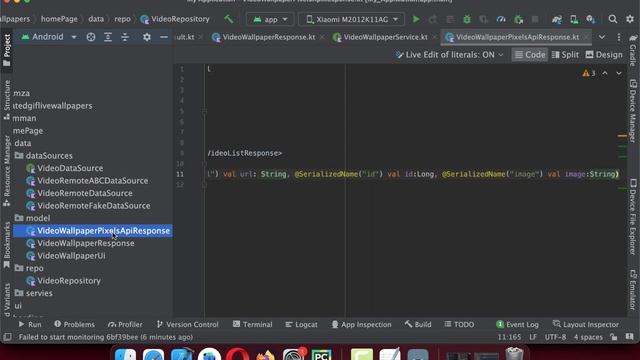640x360 pixels.
Task: Switch editor to Design view
Action: (604, 55)
